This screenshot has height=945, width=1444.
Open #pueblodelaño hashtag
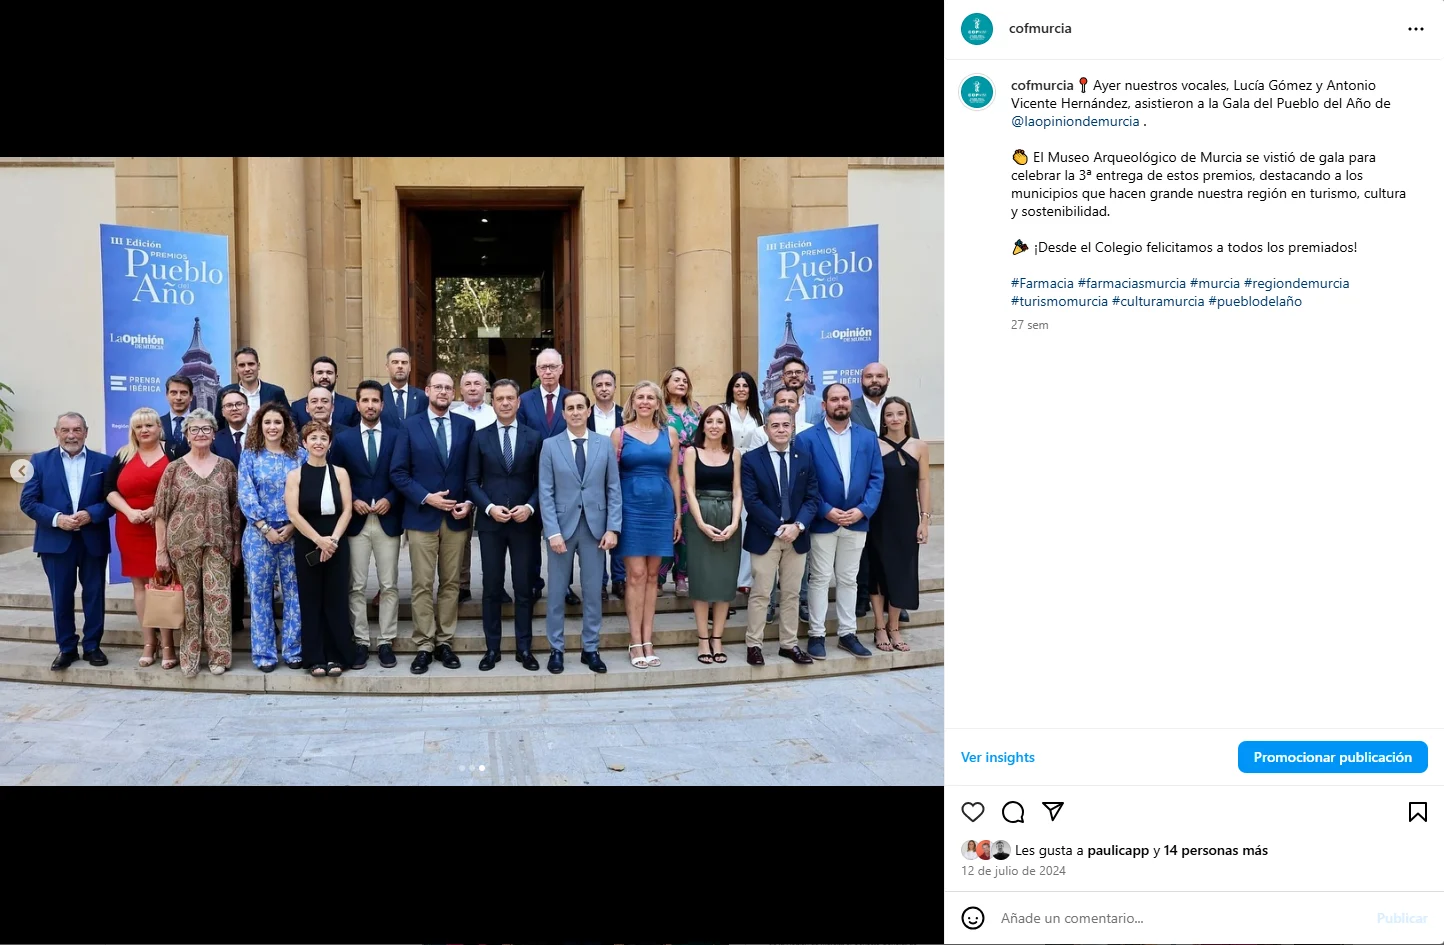tap(1255, 301)
